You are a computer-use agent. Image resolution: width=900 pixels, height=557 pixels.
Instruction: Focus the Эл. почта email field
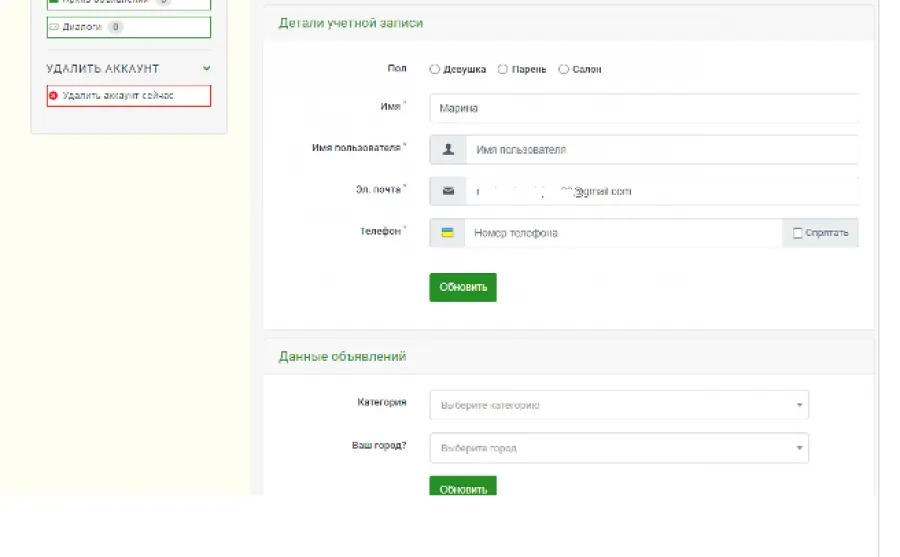tap(662, 191)
